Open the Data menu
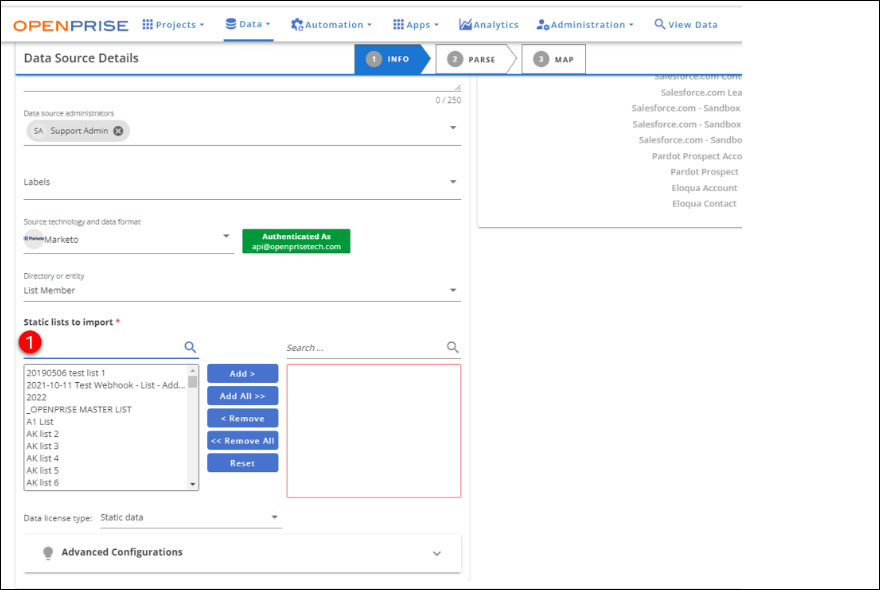Image resolution: width=880 pixels, height=590 pixels. pos(248,24)
